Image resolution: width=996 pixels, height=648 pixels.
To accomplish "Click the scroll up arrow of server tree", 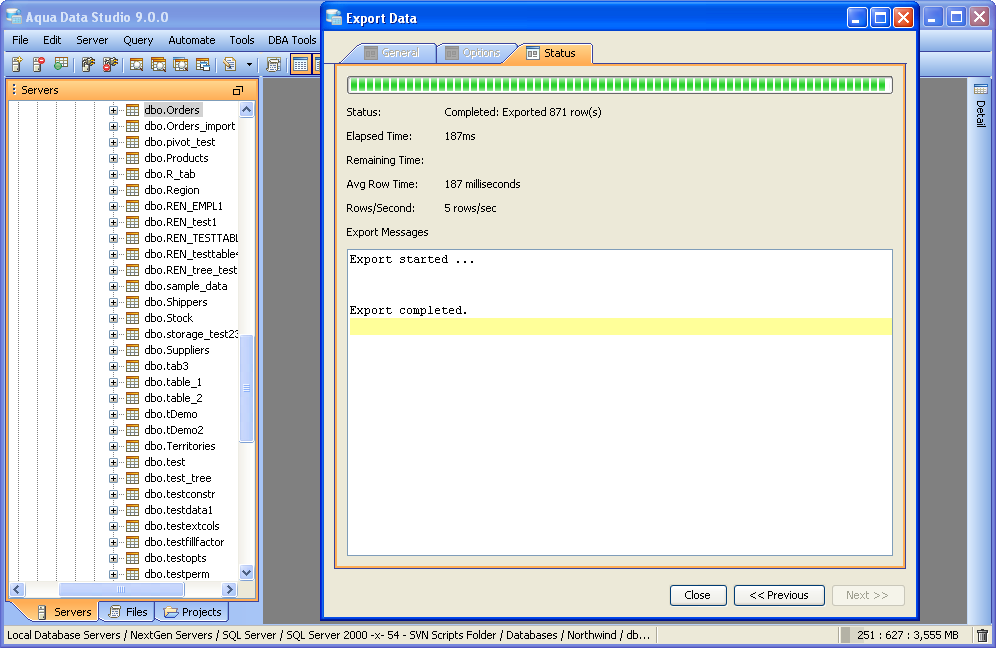I will point(246,109).
